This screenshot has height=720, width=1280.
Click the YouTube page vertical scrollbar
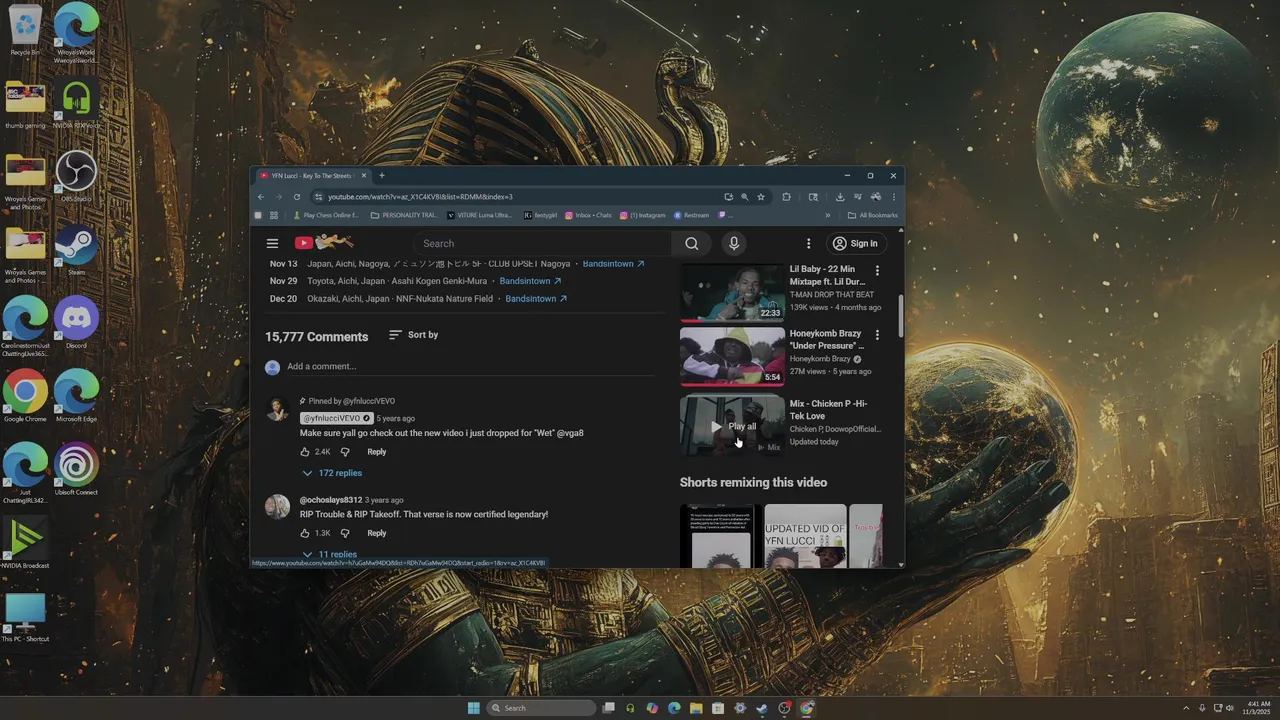(x=901, y=315)
